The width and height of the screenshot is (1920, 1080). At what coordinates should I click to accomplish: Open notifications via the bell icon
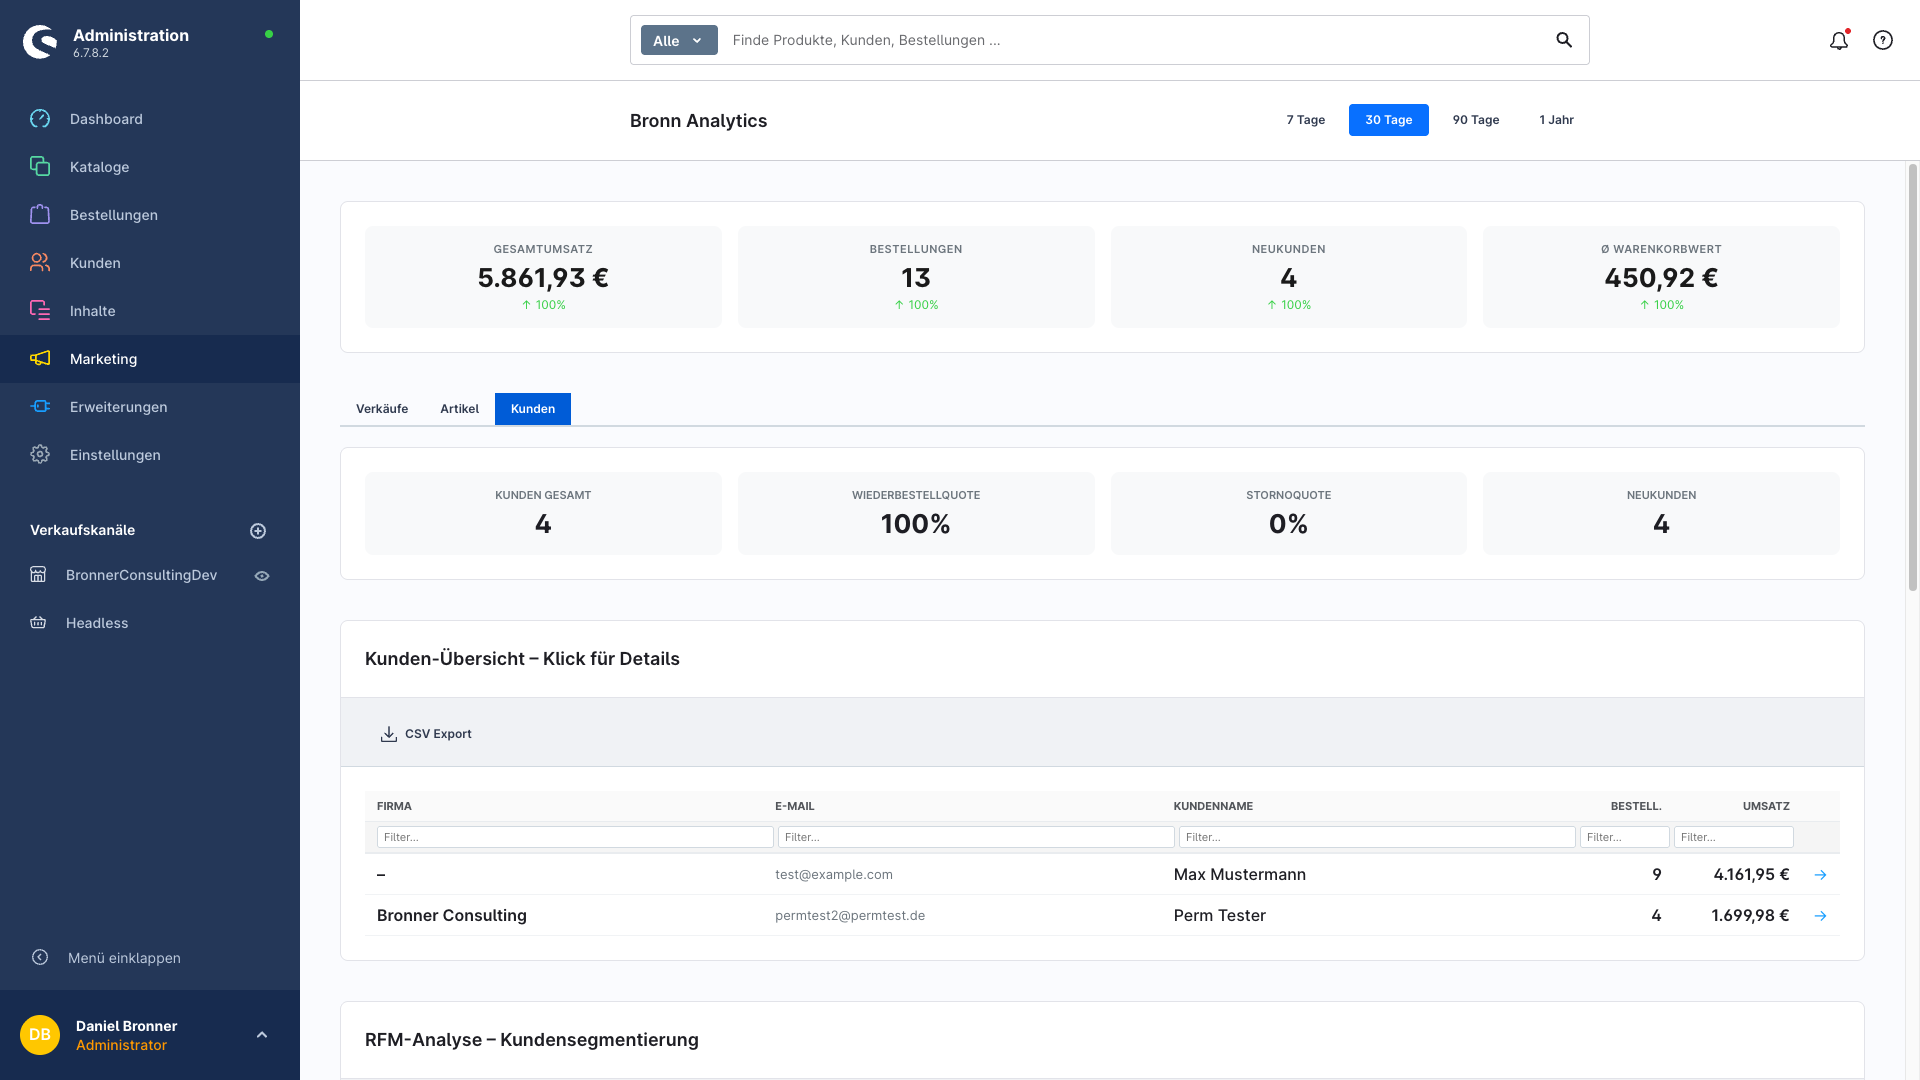click(1839, 40)
